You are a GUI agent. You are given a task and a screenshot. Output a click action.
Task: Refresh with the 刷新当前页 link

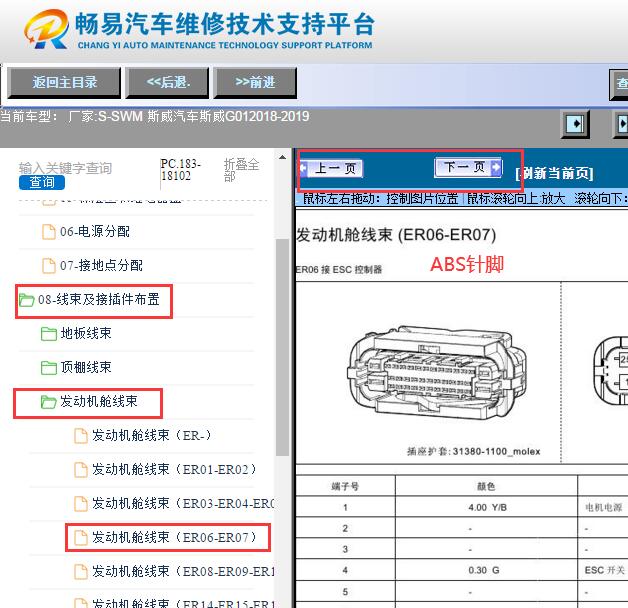[555, 173]
